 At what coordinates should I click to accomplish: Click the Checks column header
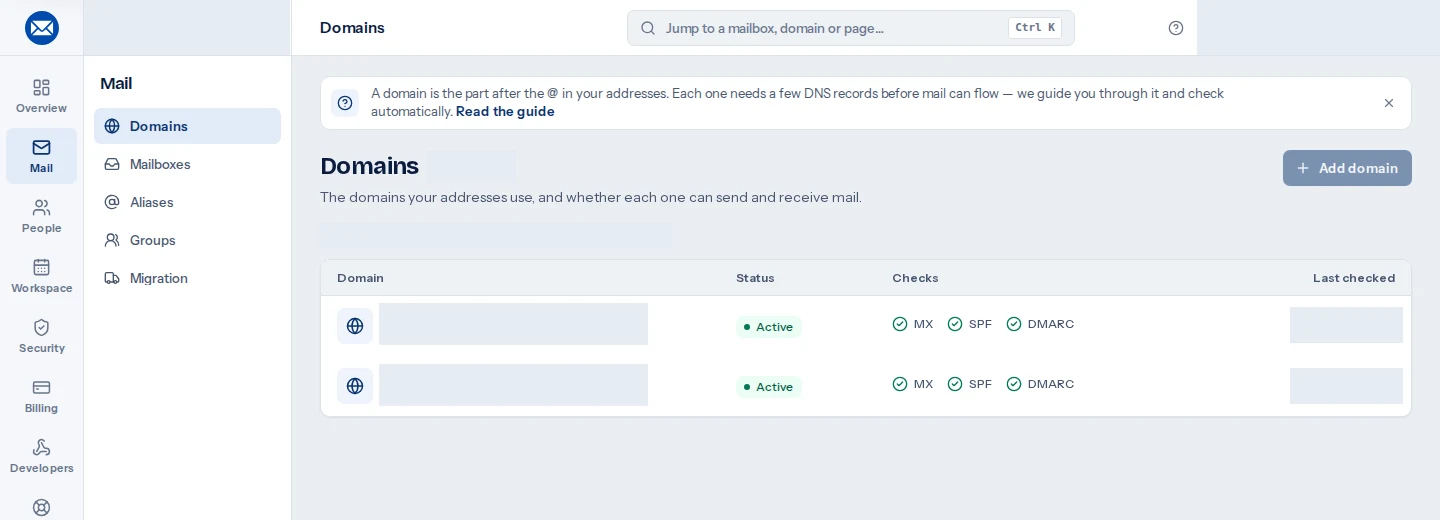coord(915,278)
